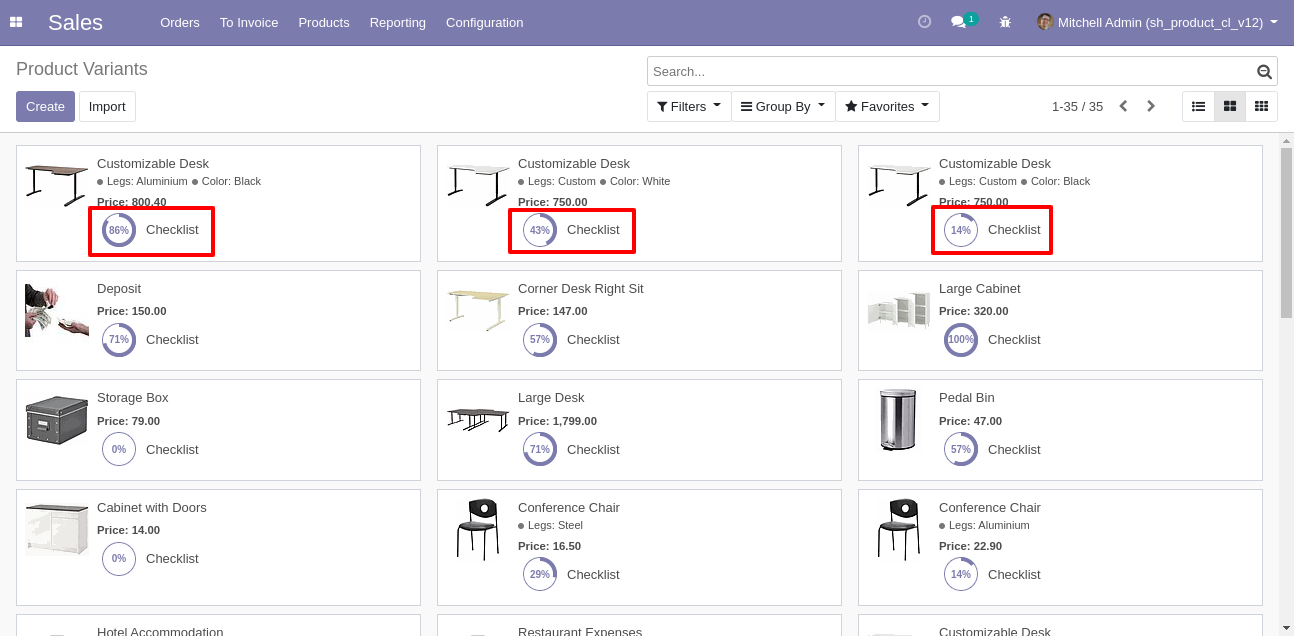Open the Configuration menu
This screenshot has height=636, width=1294.
484,22
